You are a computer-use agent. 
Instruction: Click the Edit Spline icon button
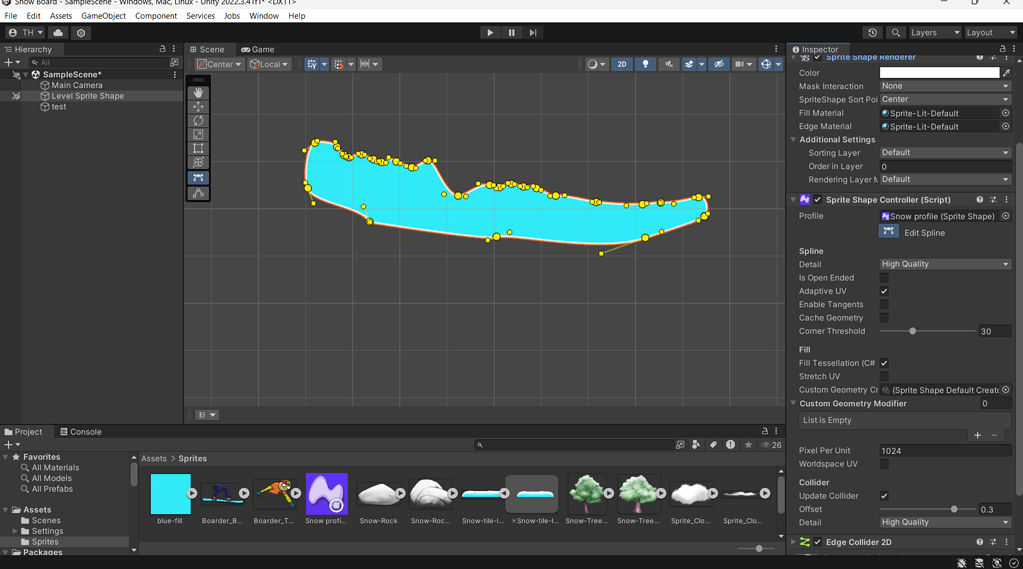888,232
